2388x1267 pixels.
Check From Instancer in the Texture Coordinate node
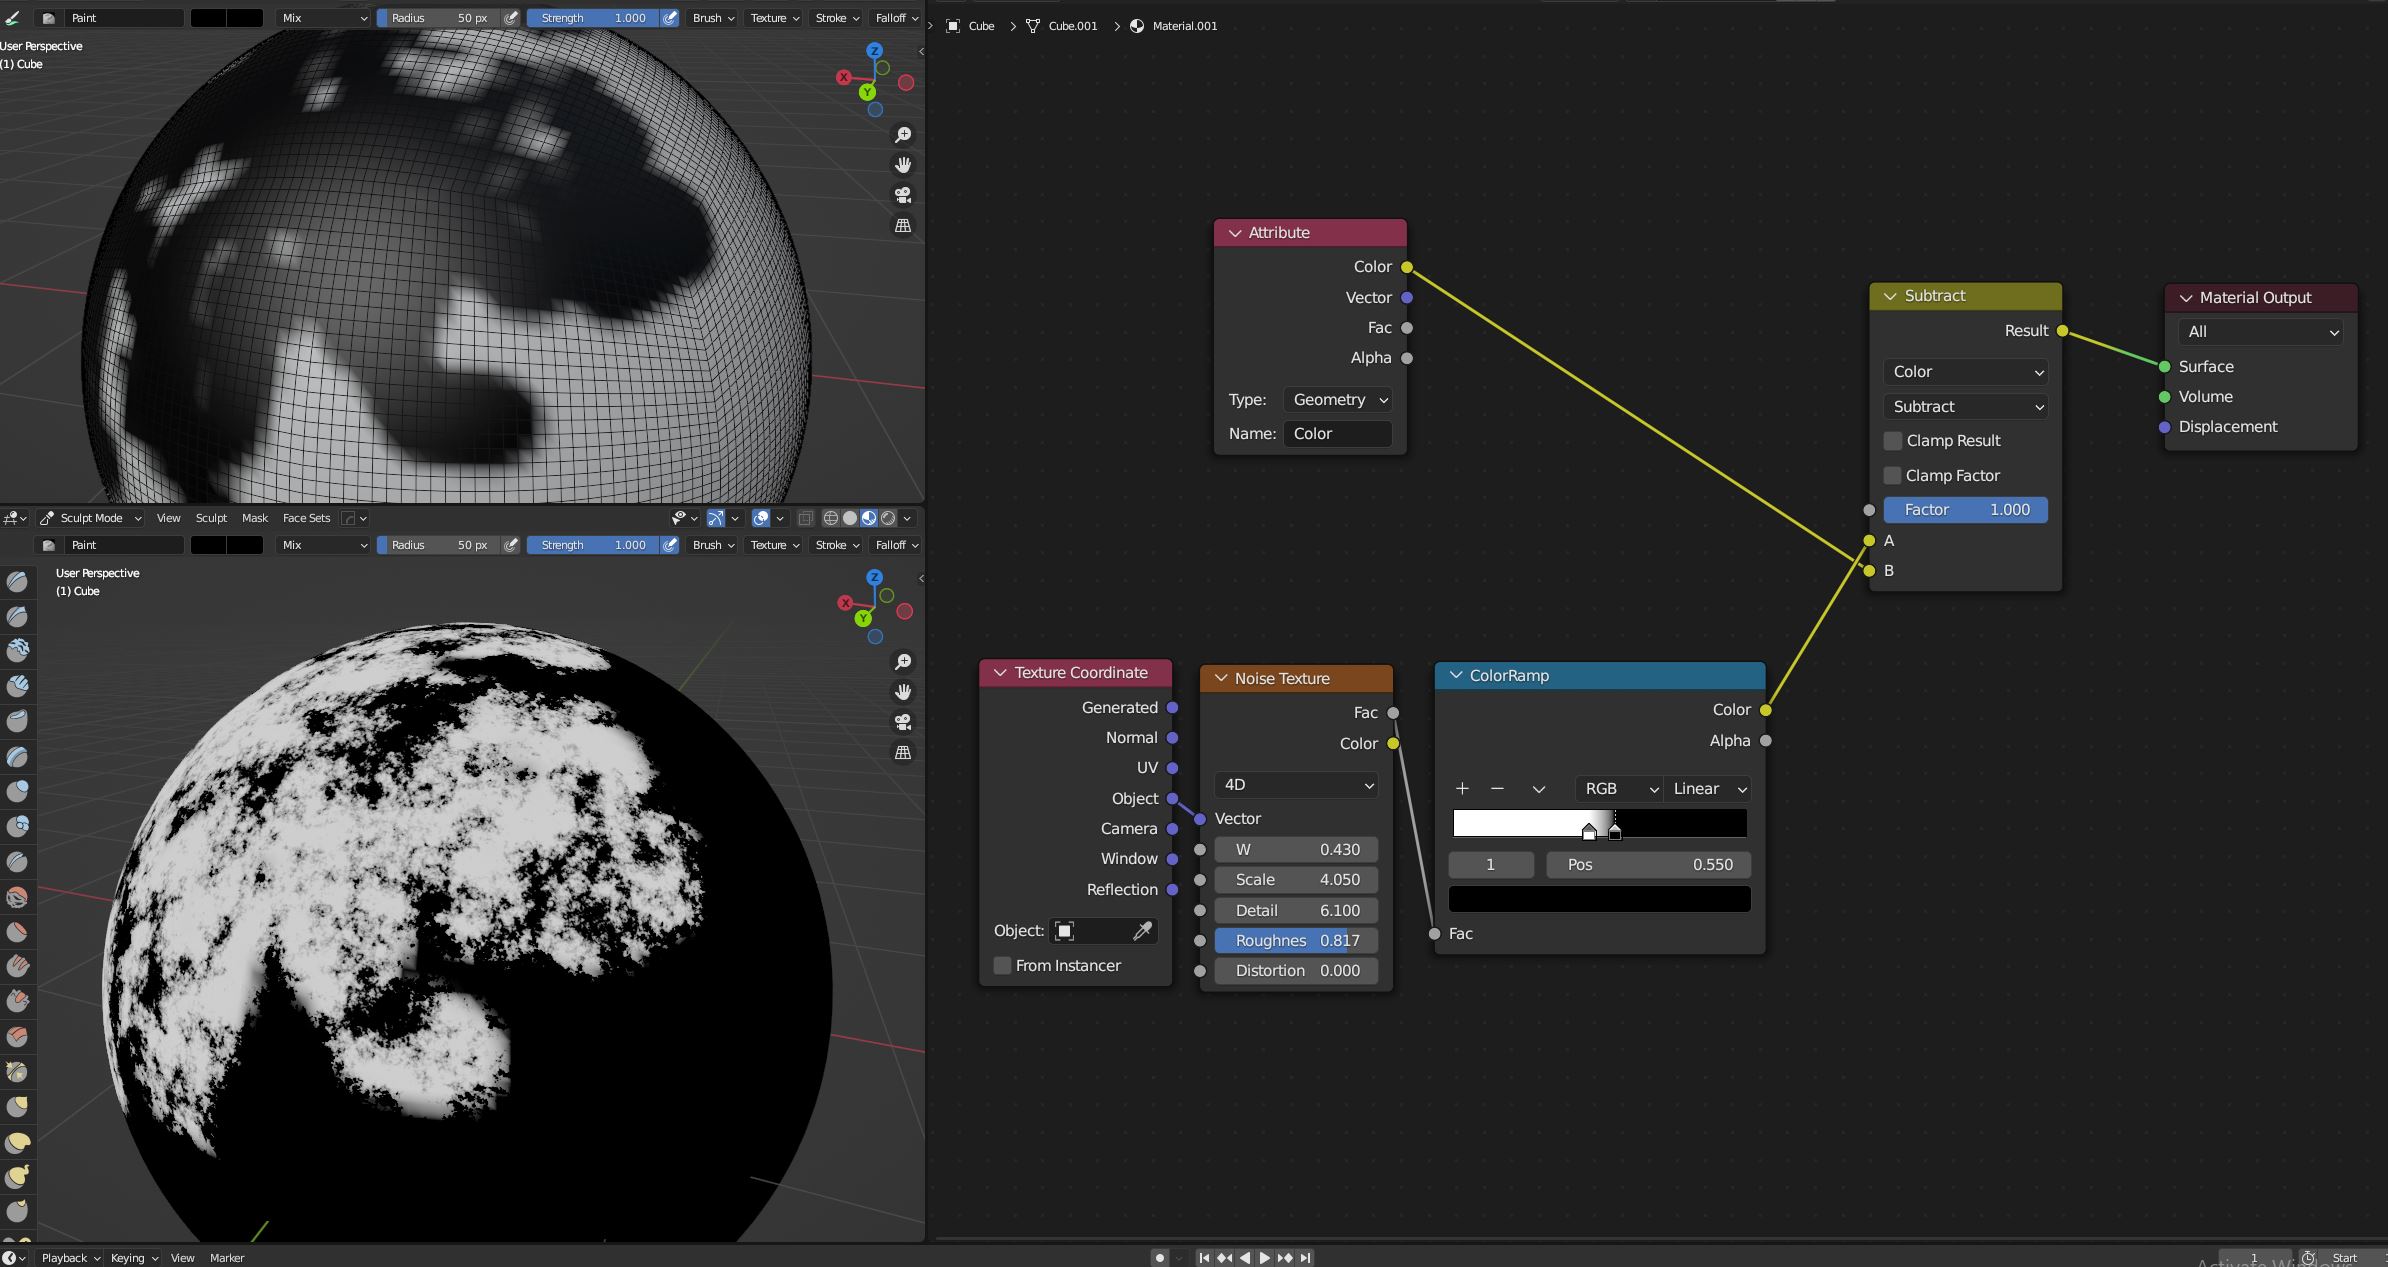1001,965
